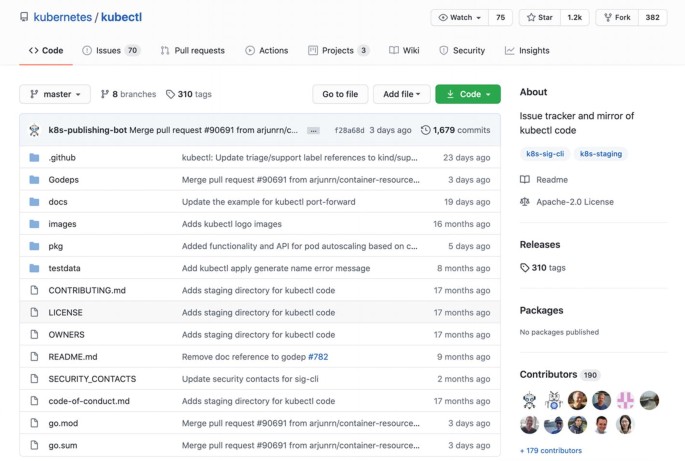Open the last contributor avatar in the second row

tap(625, 424)
